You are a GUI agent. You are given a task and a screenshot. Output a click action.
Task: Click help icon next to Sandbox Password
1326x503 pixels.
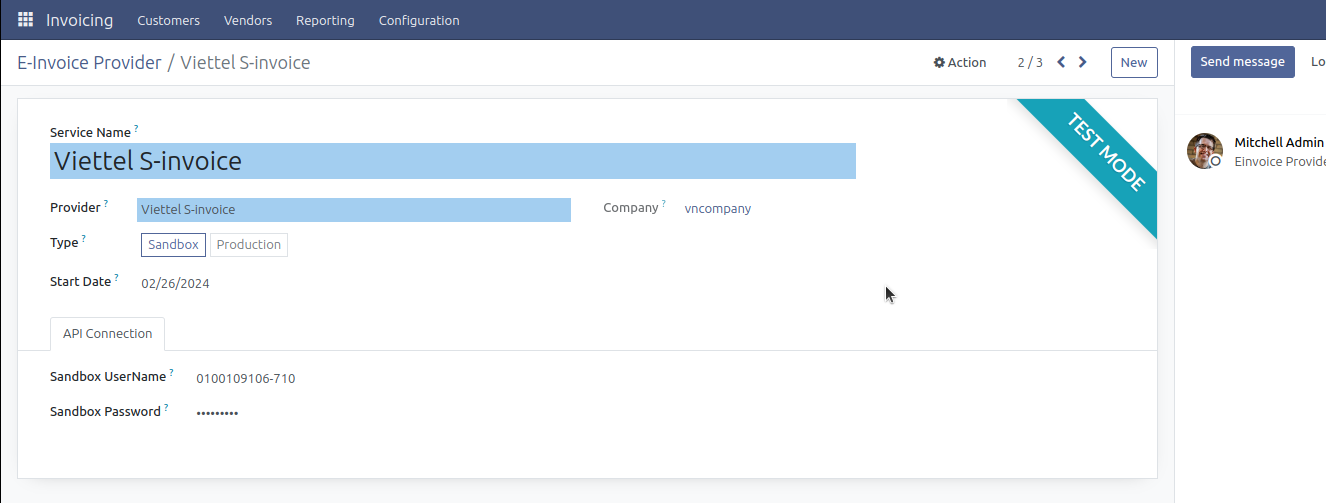coord(166,407)
